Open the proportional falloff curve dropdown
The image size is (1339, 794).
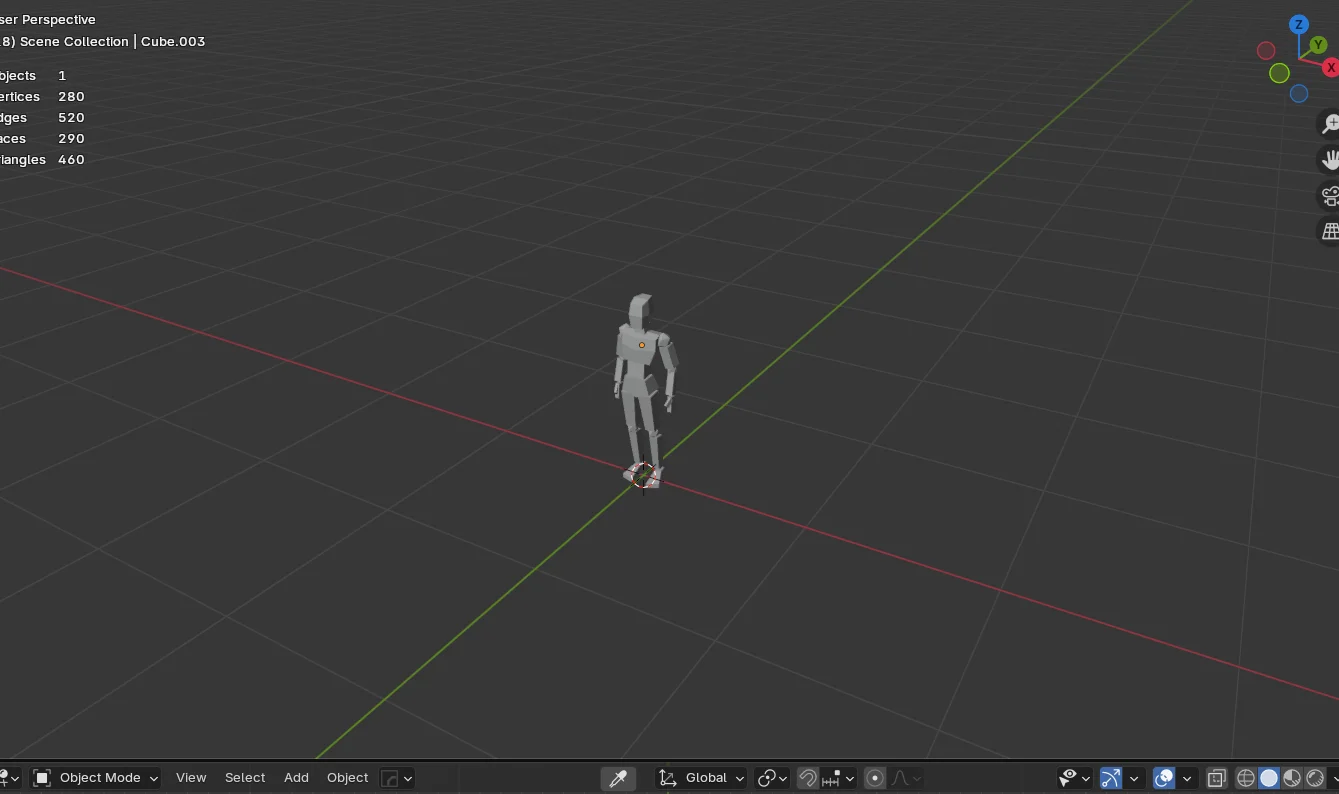(x=906, y=778)
